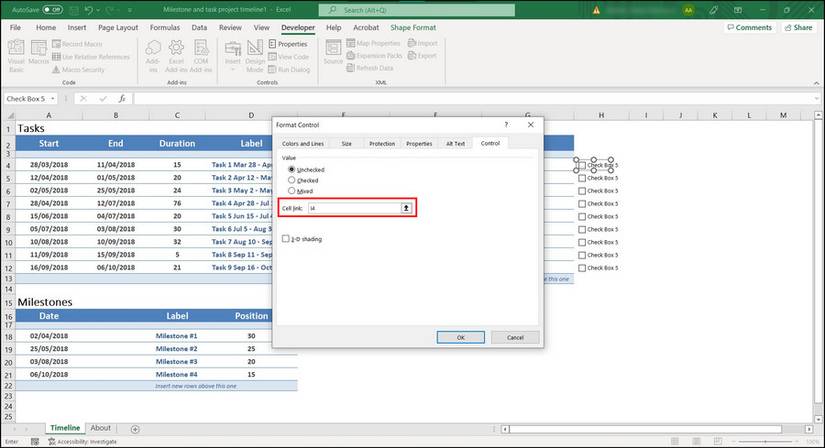Toggle Use Relative References option
Image resolution: width=825 pixels, height=448 pixels.
click(x=90, y=56)
